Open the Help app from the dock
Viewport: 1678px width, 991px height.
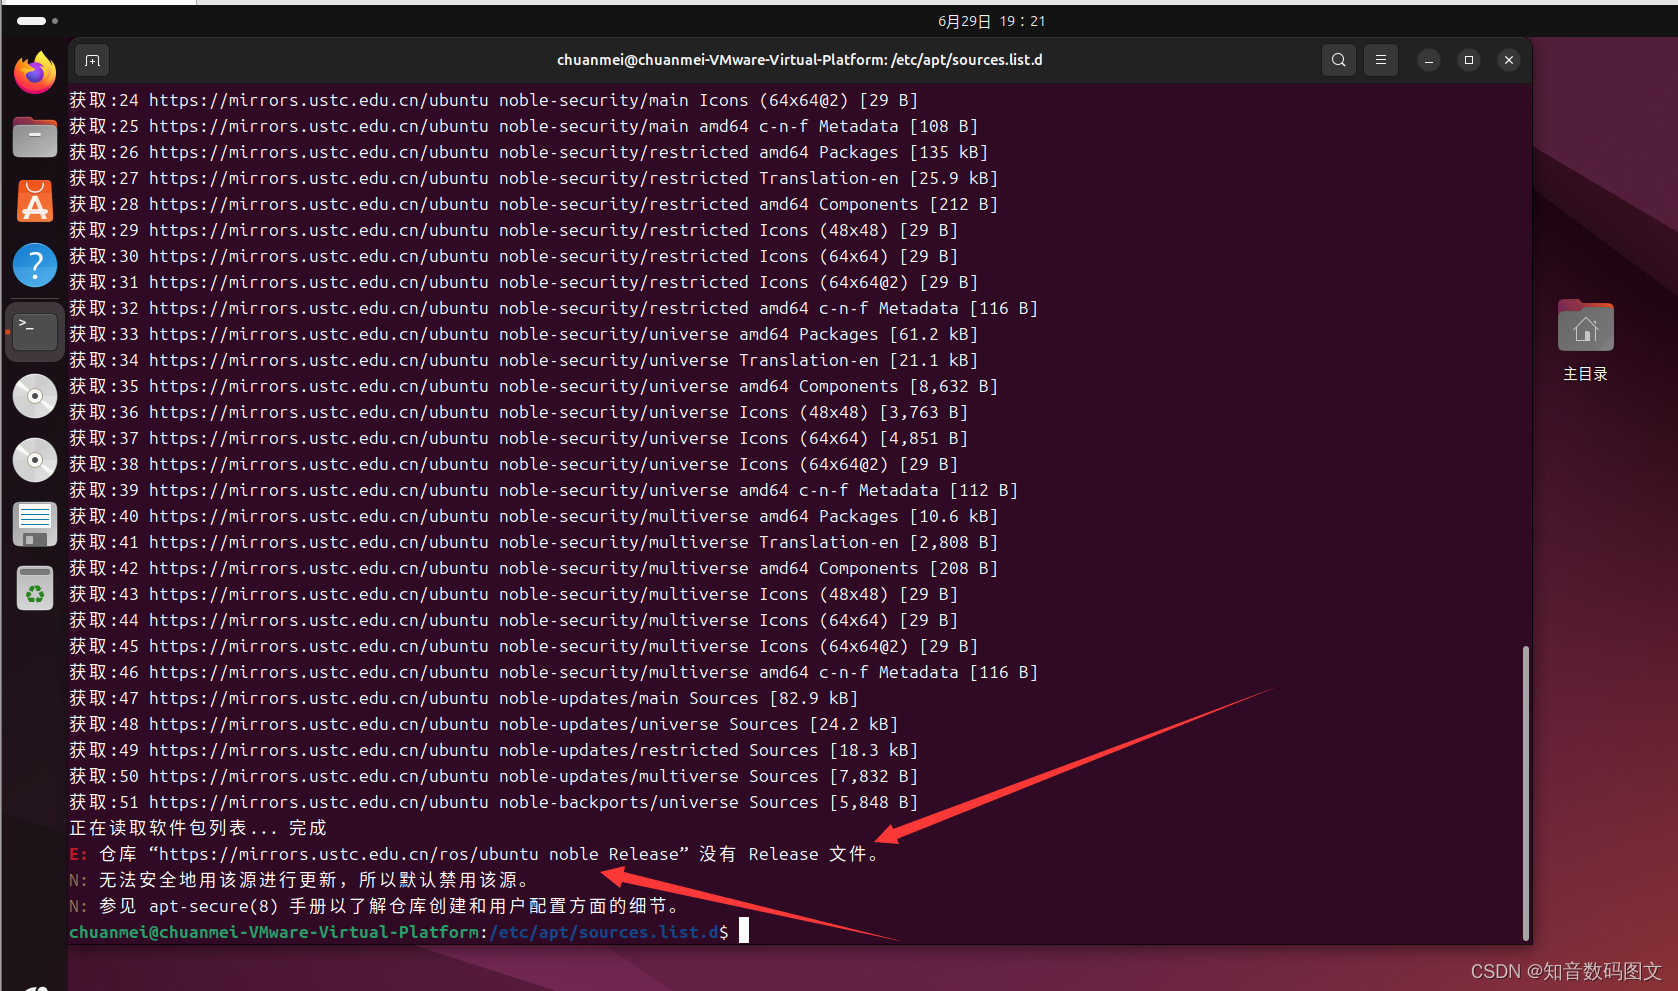coord(34,265)
